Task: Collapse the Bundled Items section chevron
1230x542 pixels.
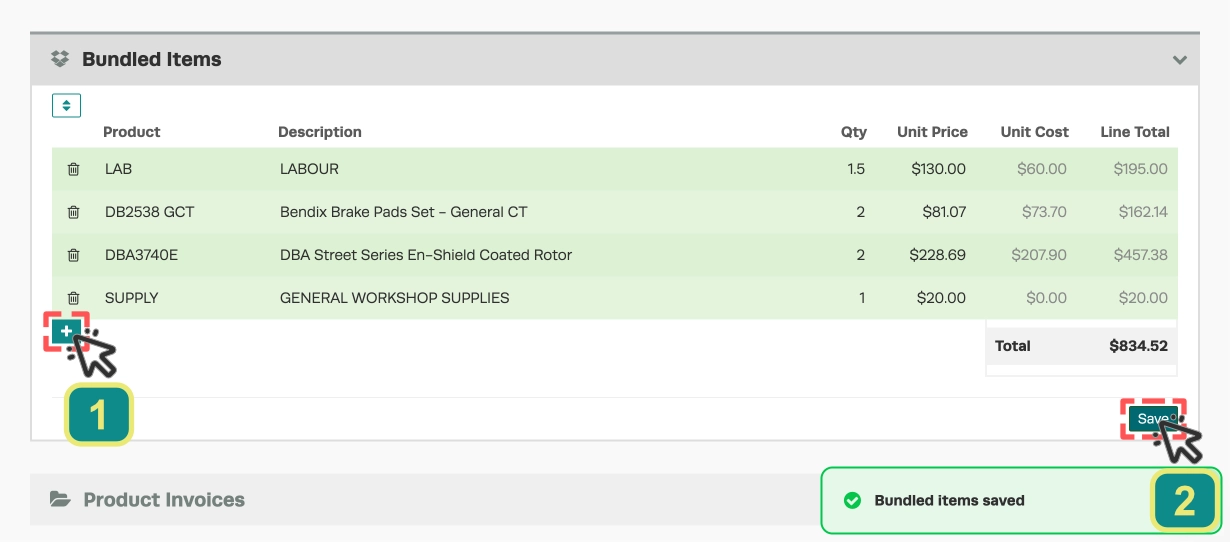Action: coord(1180,60)
